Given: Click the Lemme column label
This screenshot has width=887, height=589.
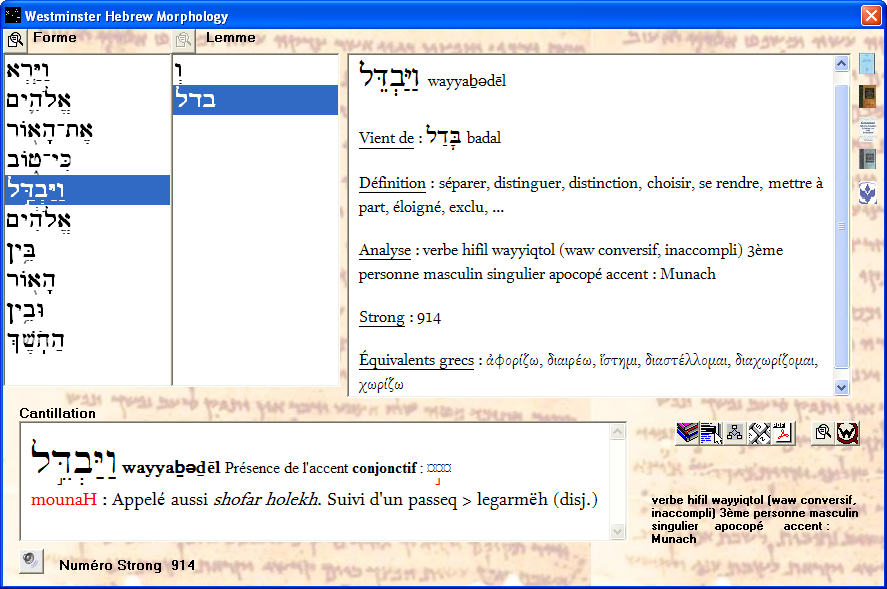Looking at the screenshot, I should (231, 38).
